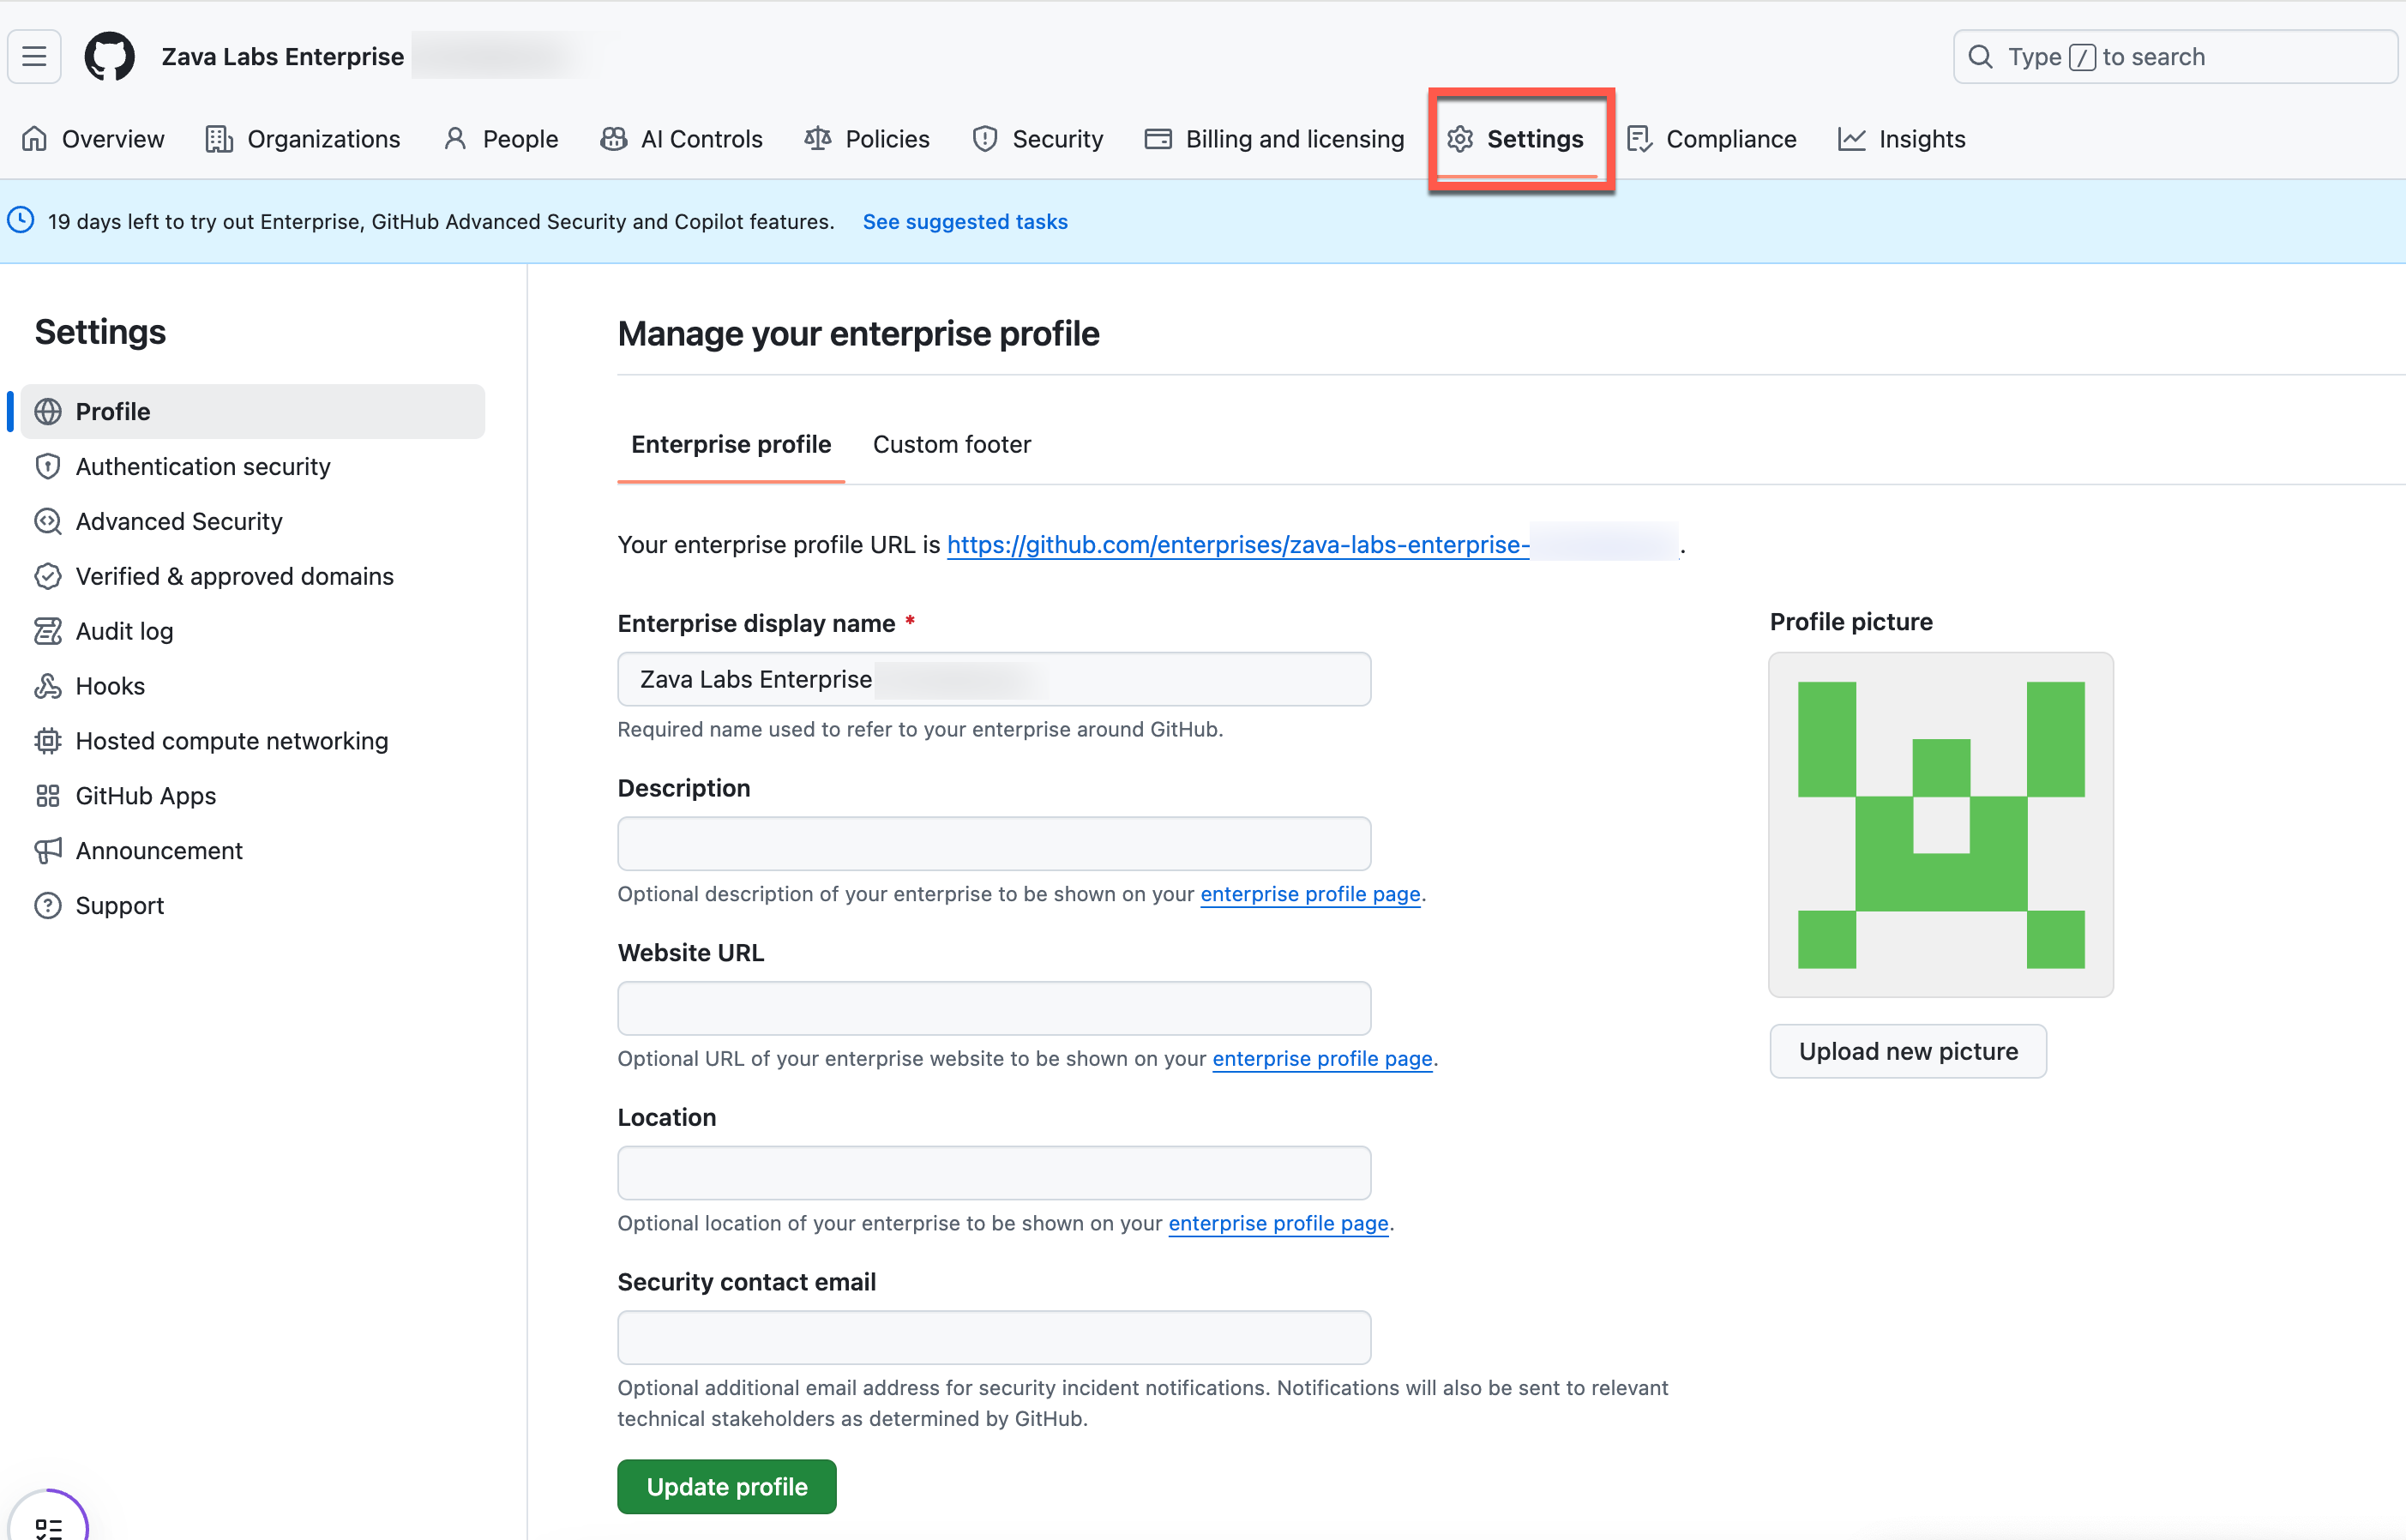Click the Upload new picture button
This screenshot has width=2406, height=1540.
pyautogui.click(x=1907, y=1051)
